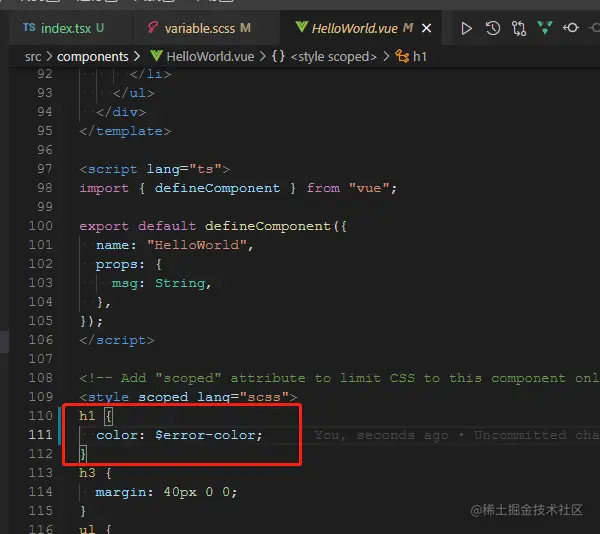Click $error-color variable on line 111

point(205,435)
